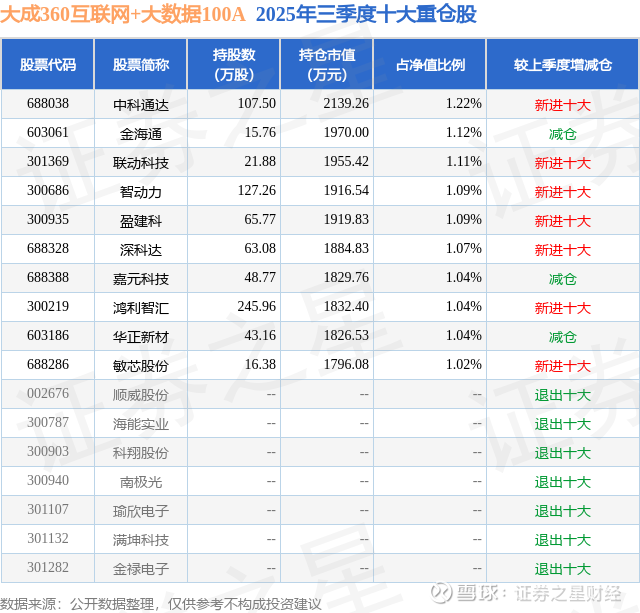Screen dimensions: 640x613
Task: Click the 1.22% ratio cell
Action: point(464,103)
